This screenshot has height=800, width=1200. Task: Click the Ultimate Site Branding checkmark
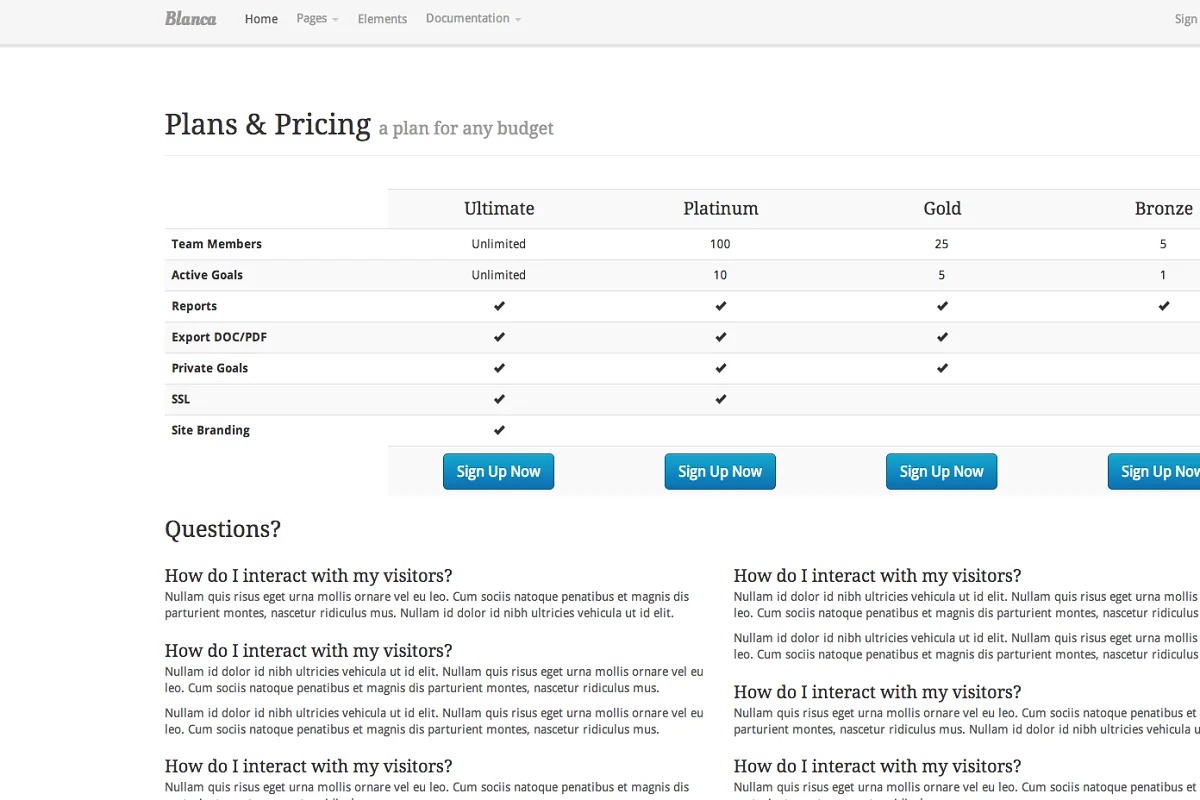point(499,430)
